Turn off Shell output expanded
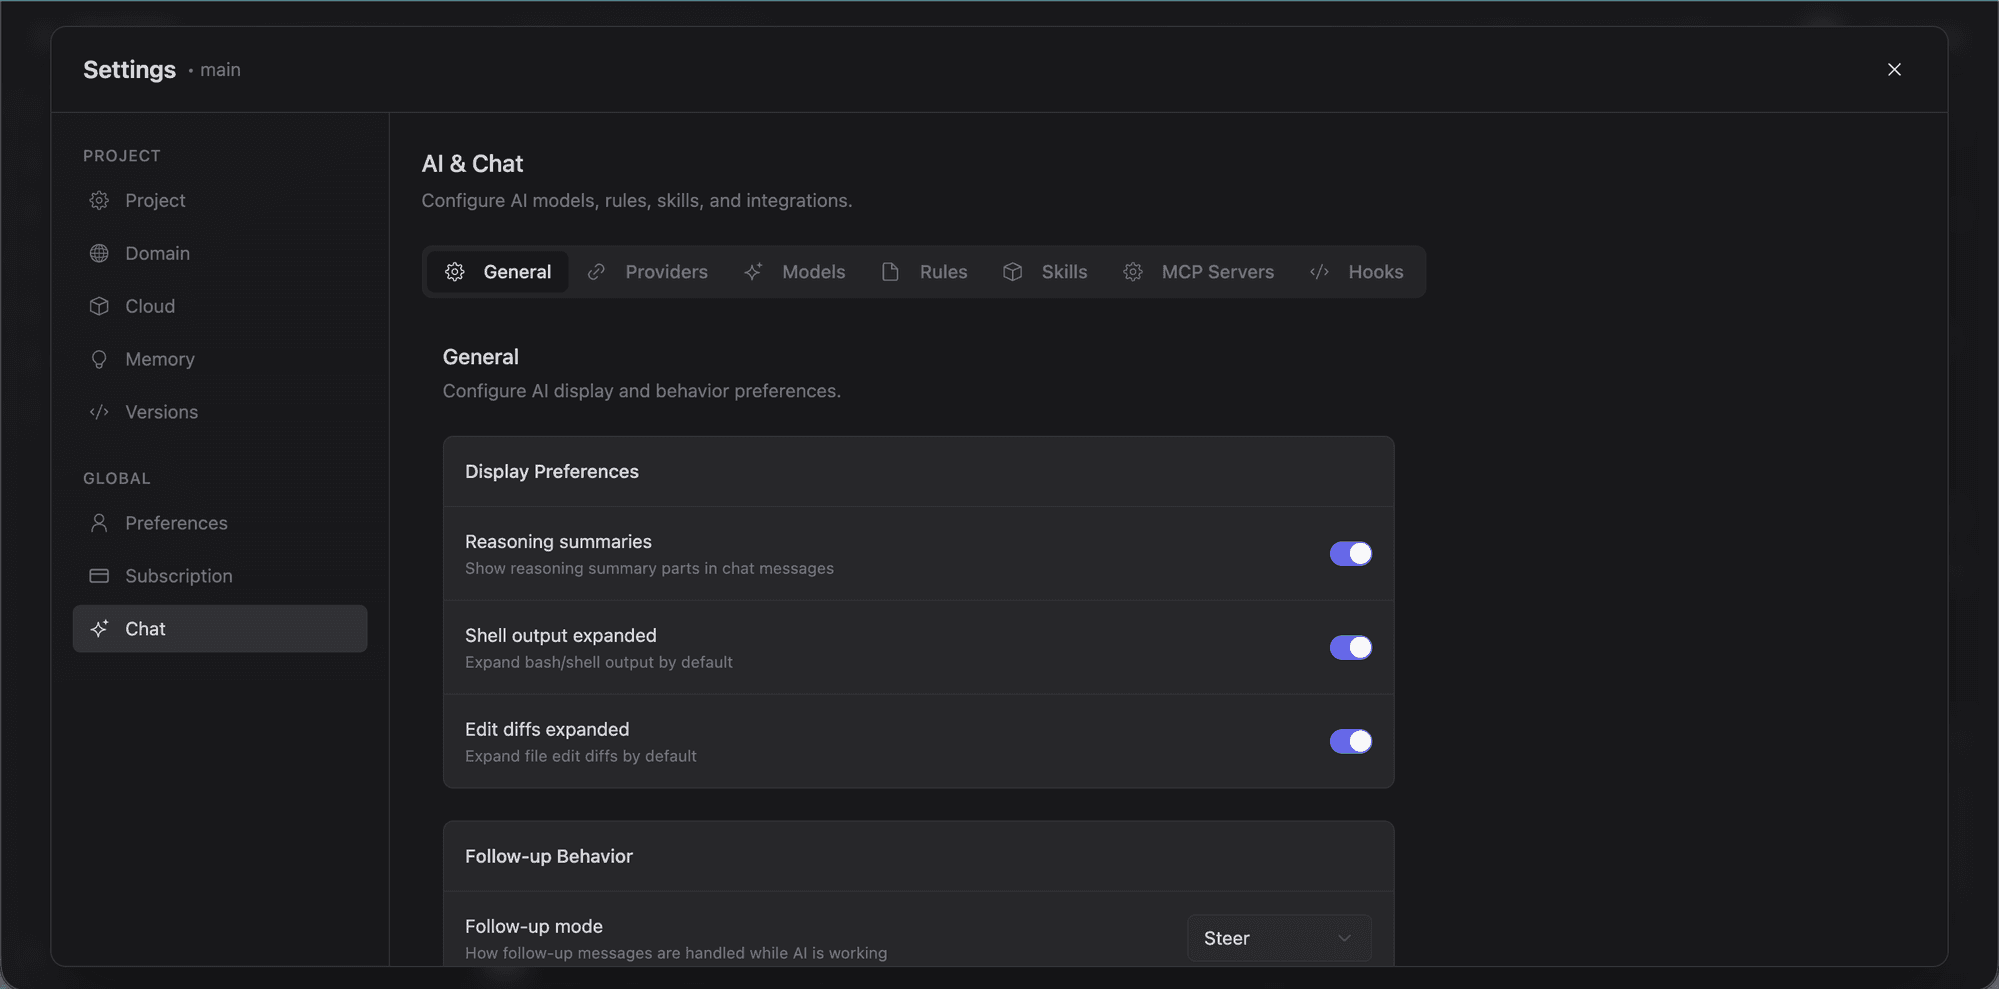 click(x=1351, y=647)
